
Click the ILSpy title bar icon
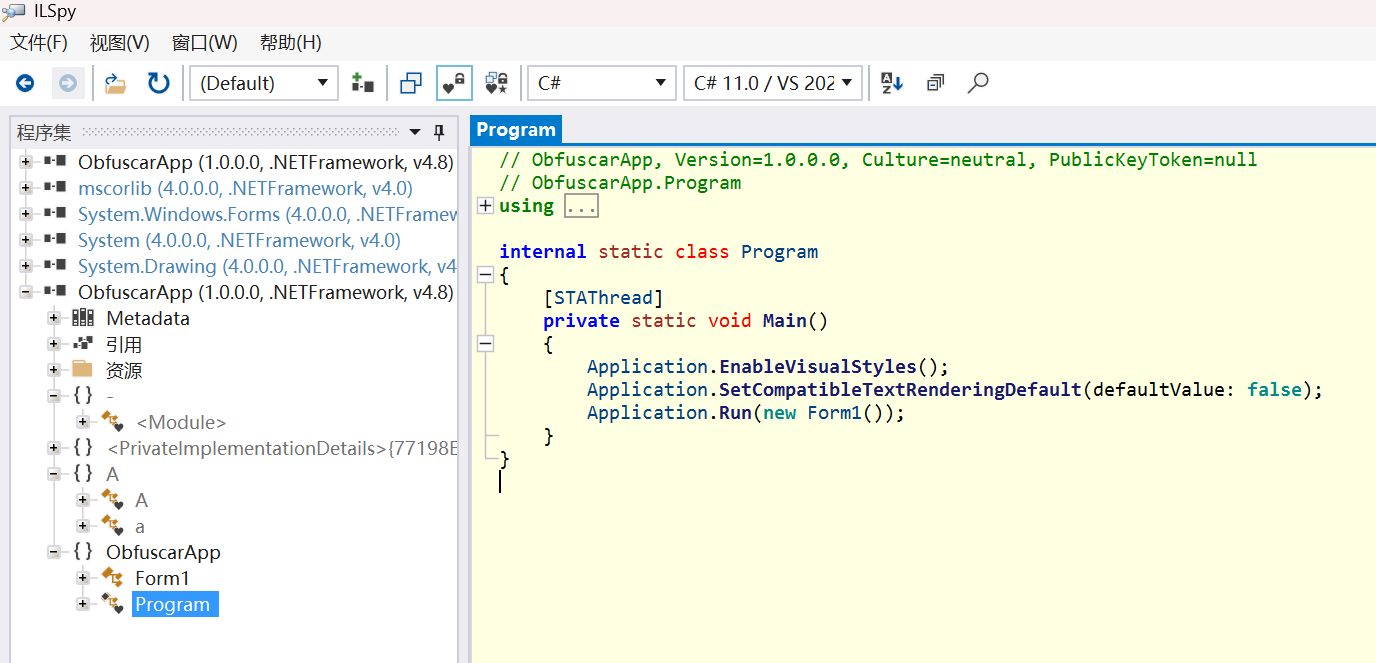(13, 12)
